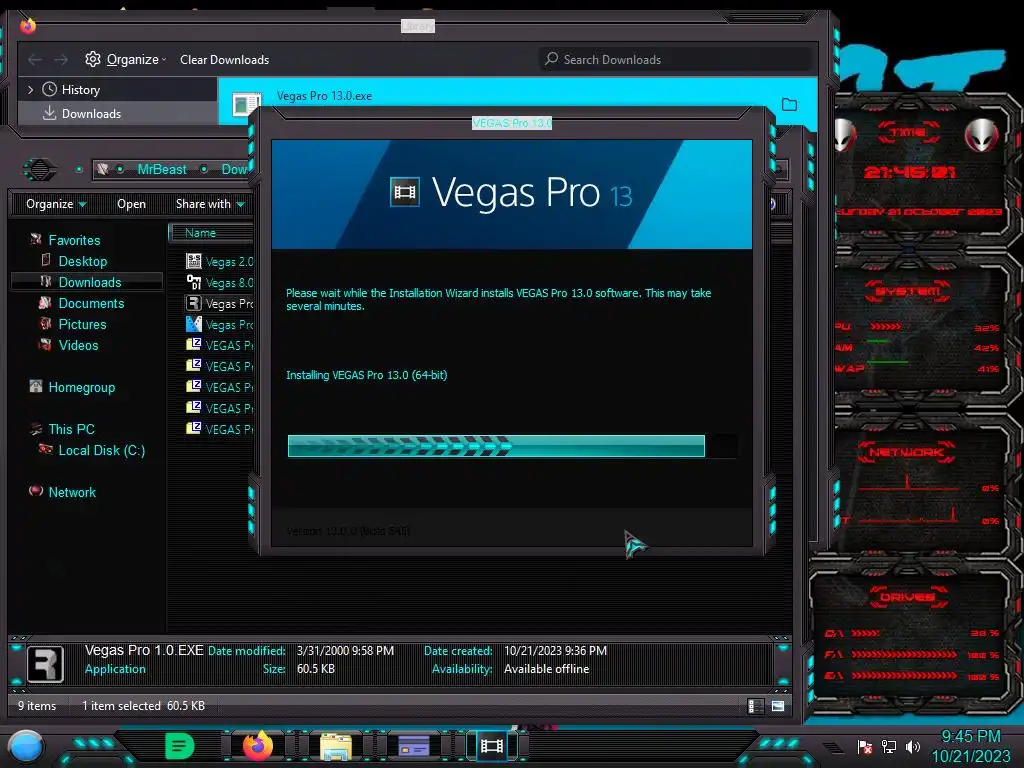The image size is (1024, 768).
Task: Click TIME header on desktop widget
Action: (909, 132)
